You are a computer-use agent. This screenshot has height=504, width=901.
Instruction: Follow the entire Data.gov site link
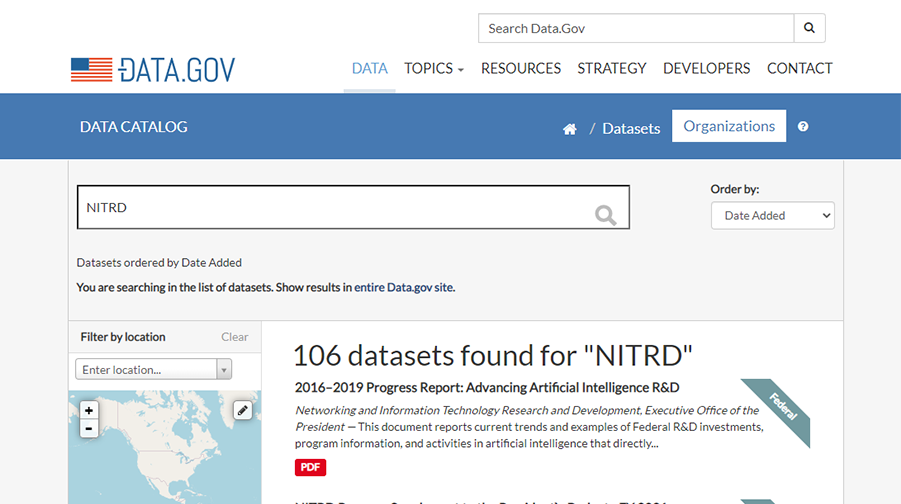(x=404, y=287)
